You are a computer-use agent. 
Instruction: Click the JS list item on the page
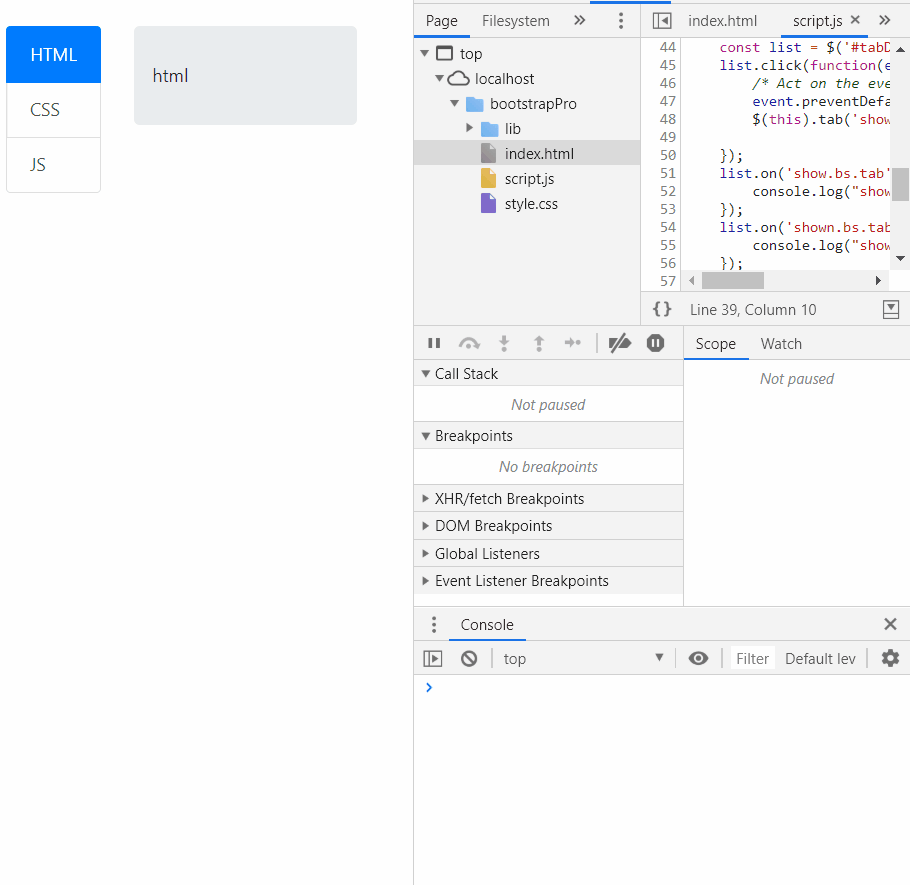coord(53,165)
